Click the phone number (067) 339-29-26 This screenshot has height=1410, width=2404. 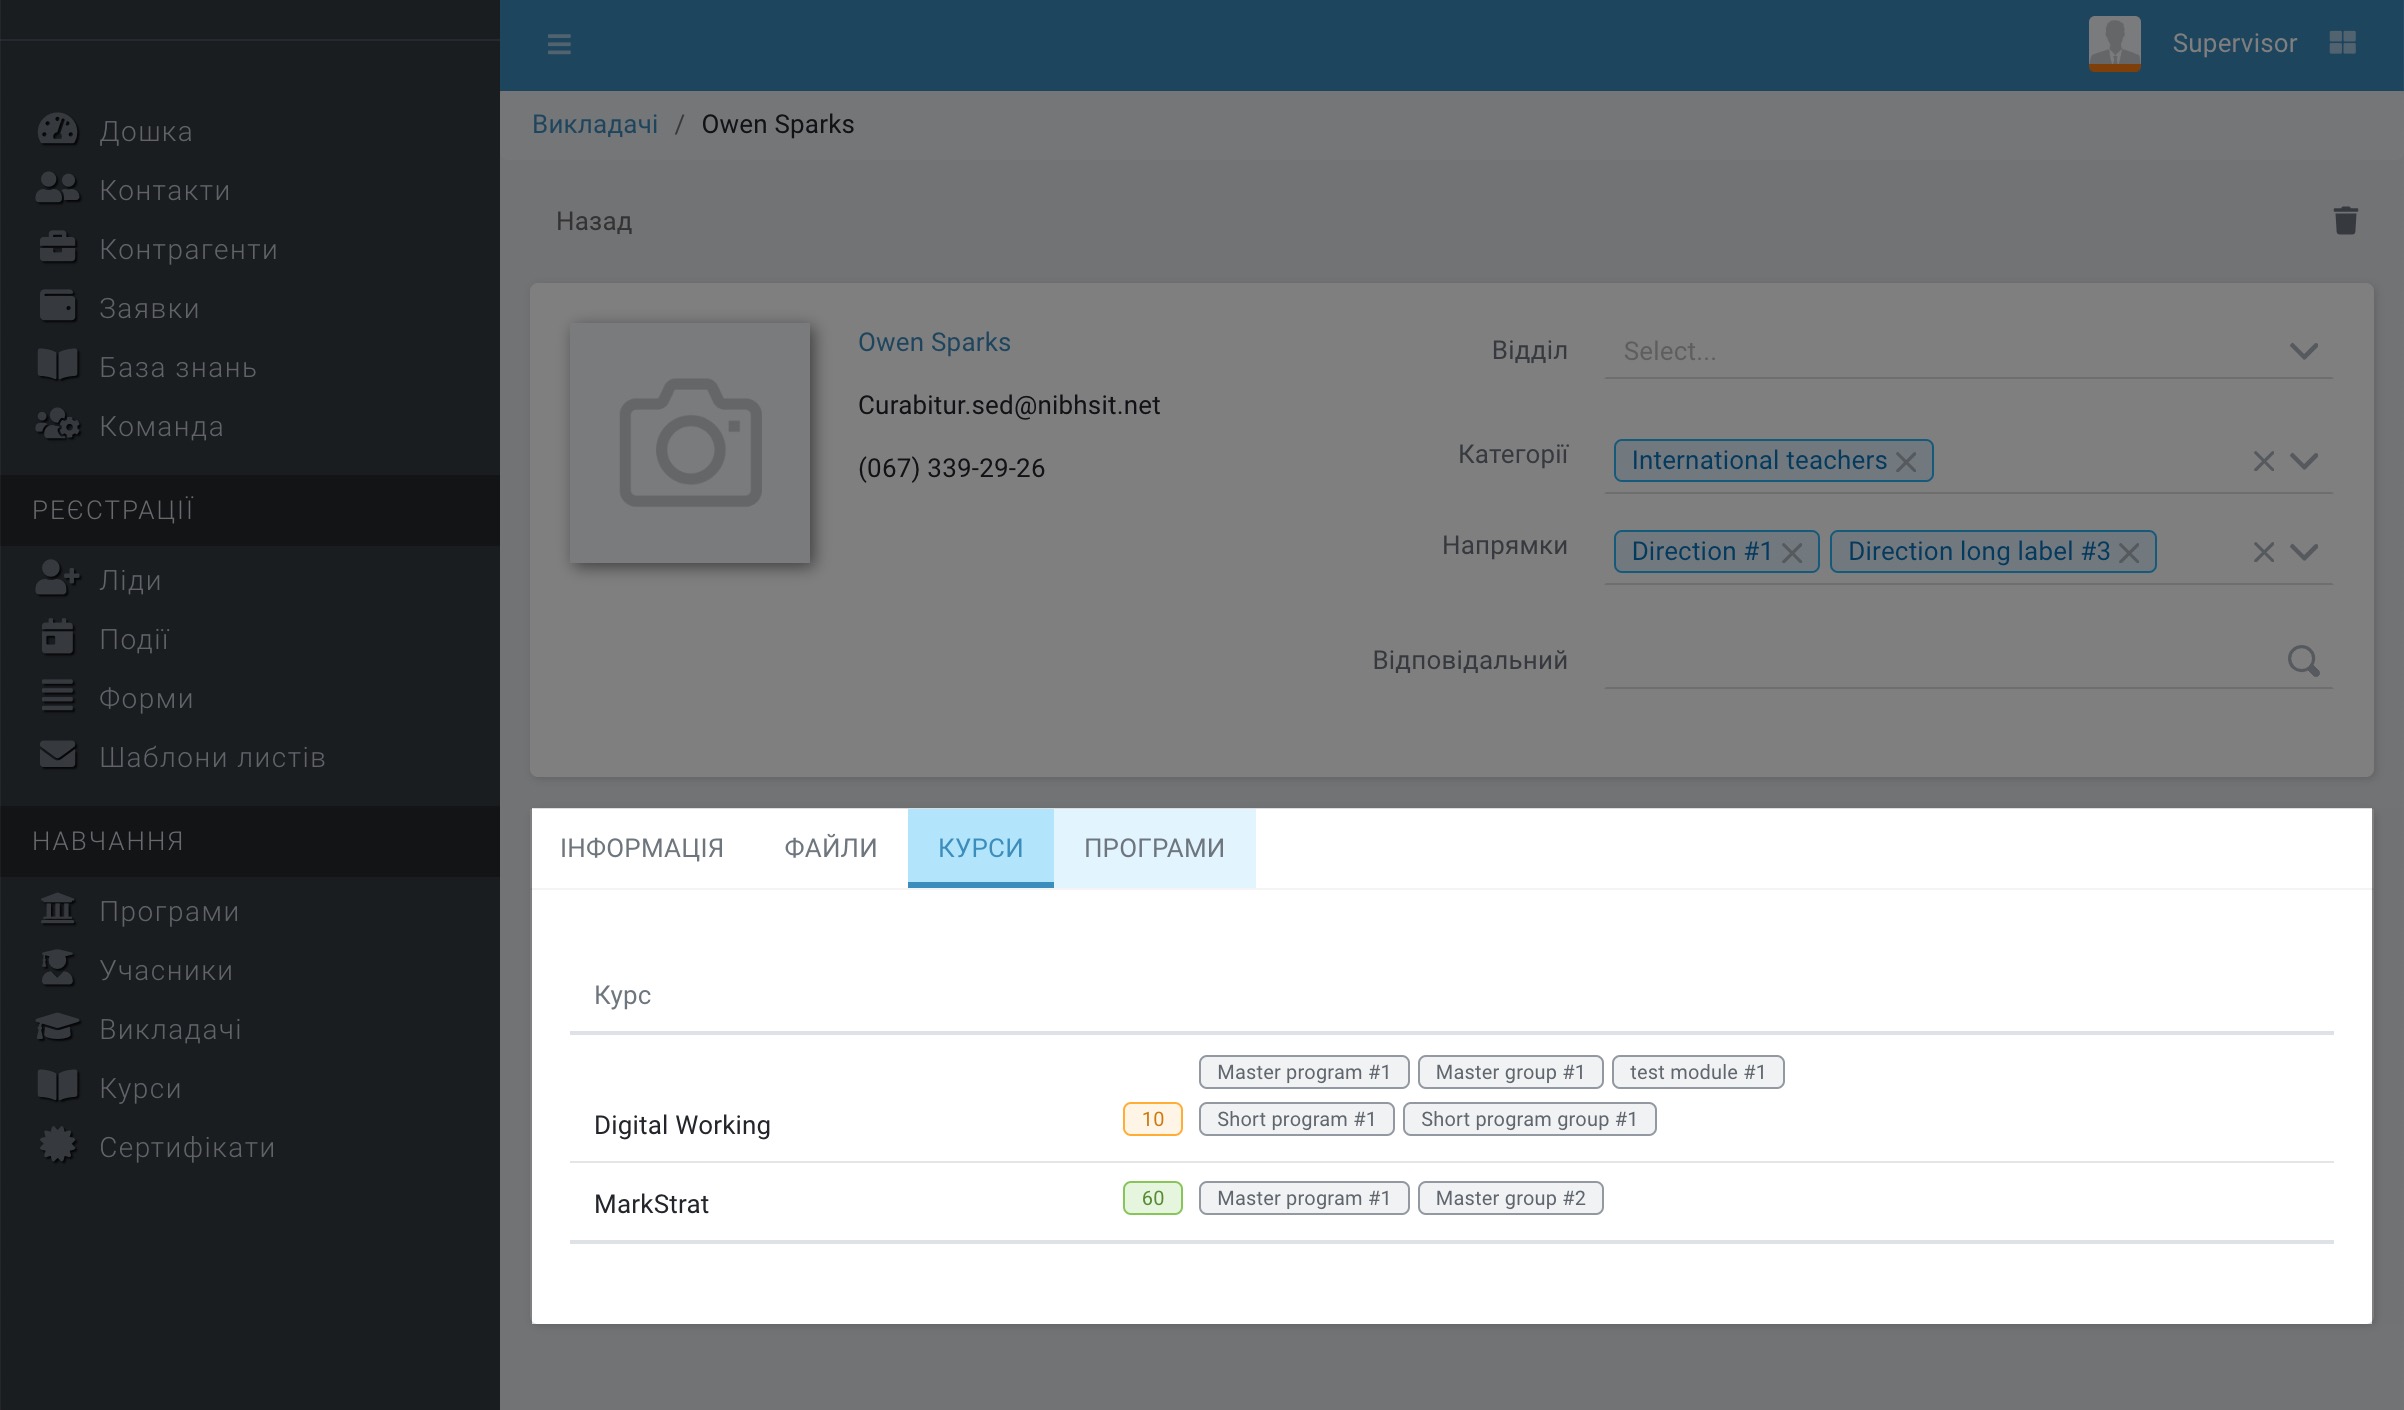951,468
